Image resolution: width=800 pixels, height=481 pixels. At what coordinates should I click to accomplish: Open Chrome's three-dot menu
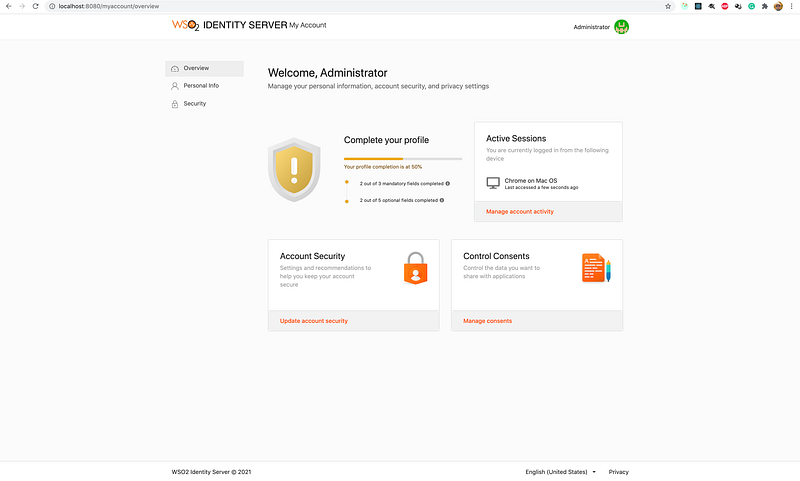click(x=791, y=6)
